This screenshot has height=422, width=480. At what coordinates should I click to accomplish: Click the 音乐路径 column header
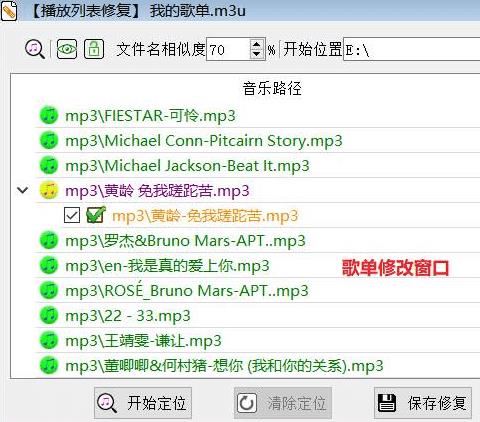[272, 89]
